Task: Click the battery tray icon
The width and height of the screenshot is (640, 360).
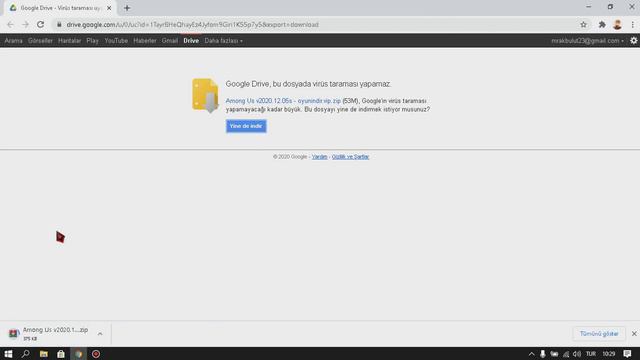Action: [554, 354]
